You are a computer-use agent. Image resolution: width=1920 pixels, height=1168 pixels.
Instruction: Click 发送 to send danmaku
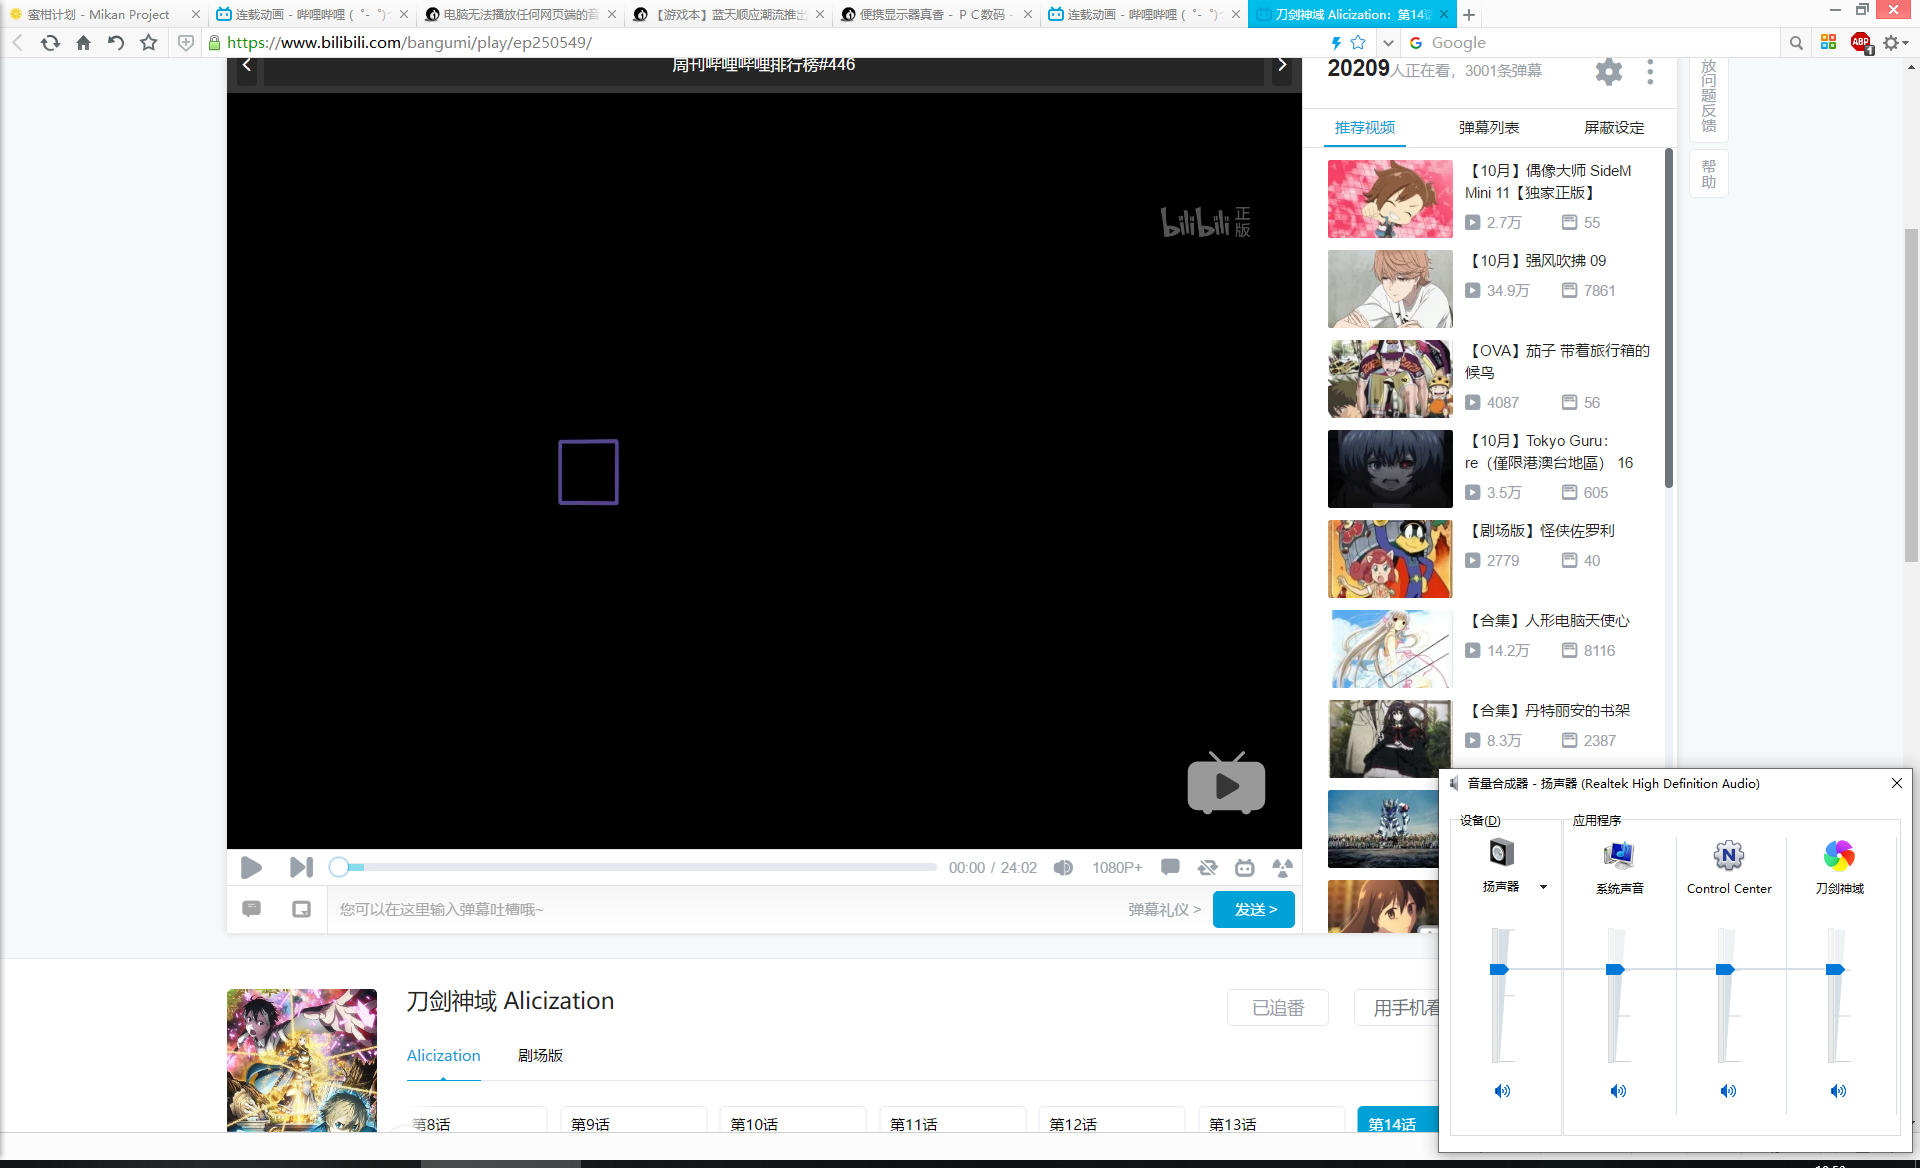pyautogui.click(x=1254, y=909)
